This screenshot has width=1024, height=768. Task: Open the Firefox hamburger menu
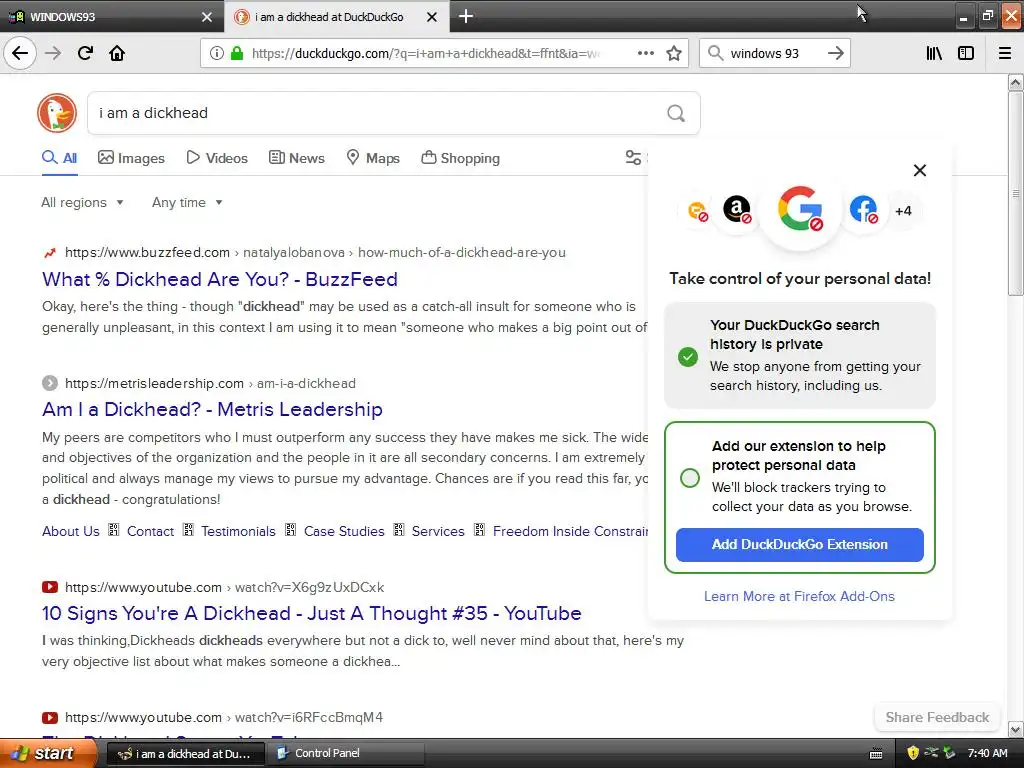click(x=1005, y=53)
